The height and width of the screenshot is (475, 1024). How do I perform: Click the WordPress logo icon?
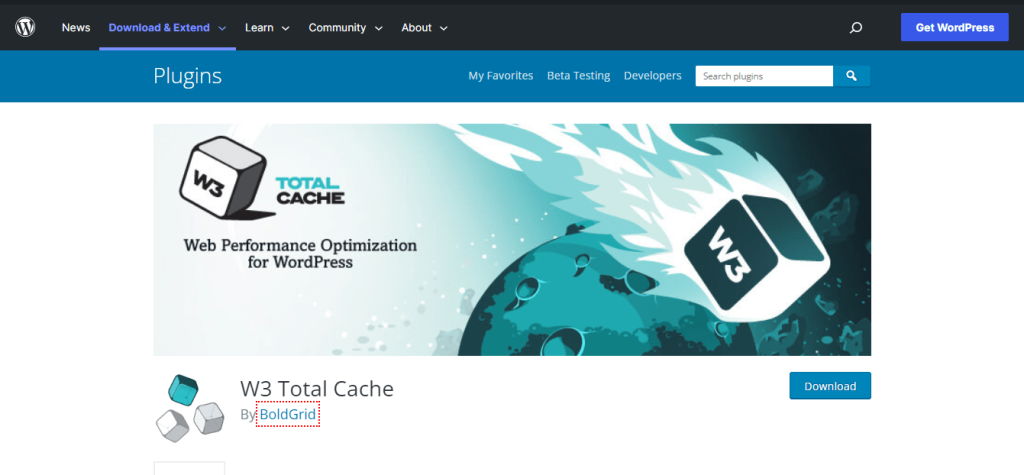(x=25, y=27)
